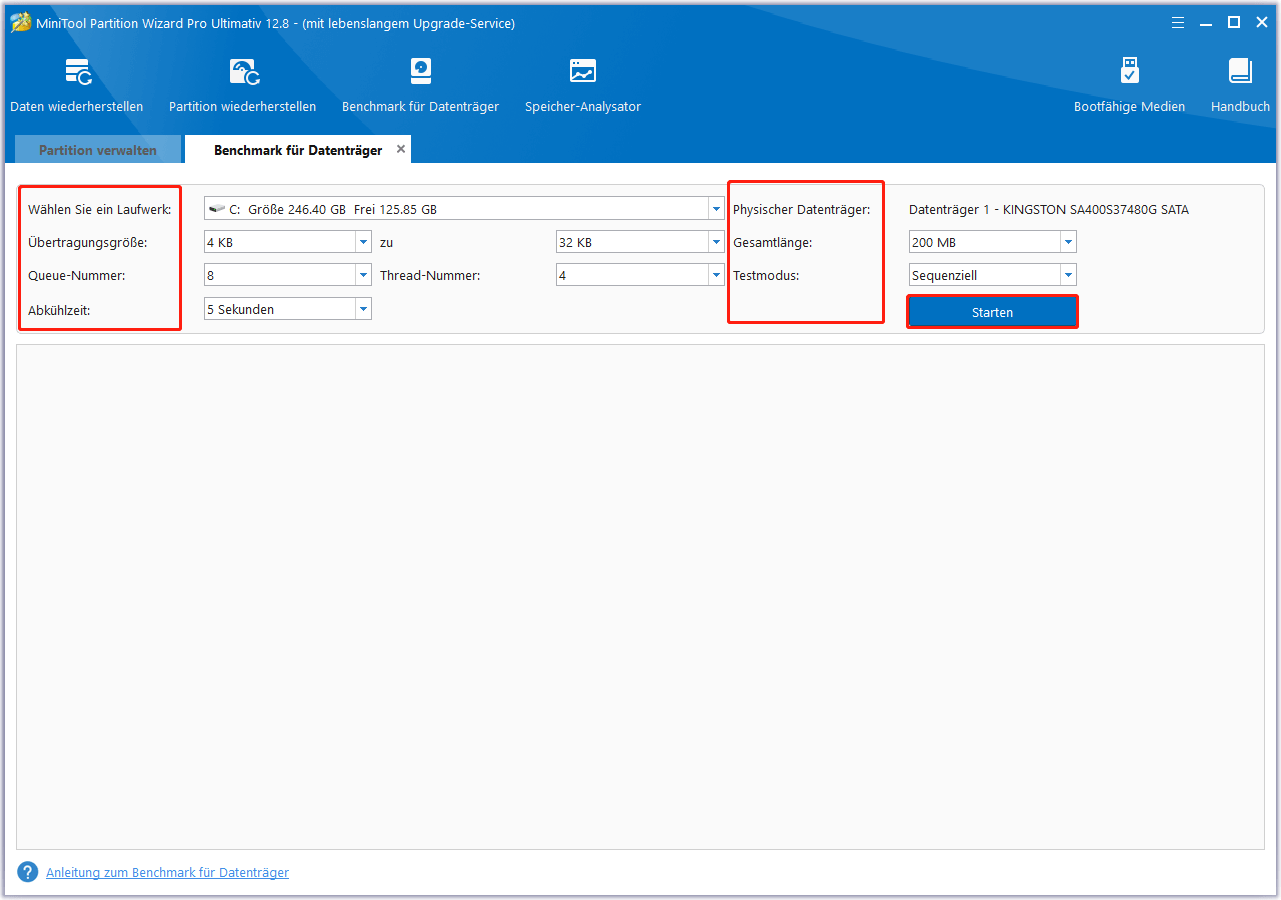The image size is (1281, 900).
Task: Change Gesamtlänge from 200 MB
Action: [1068, 243]
